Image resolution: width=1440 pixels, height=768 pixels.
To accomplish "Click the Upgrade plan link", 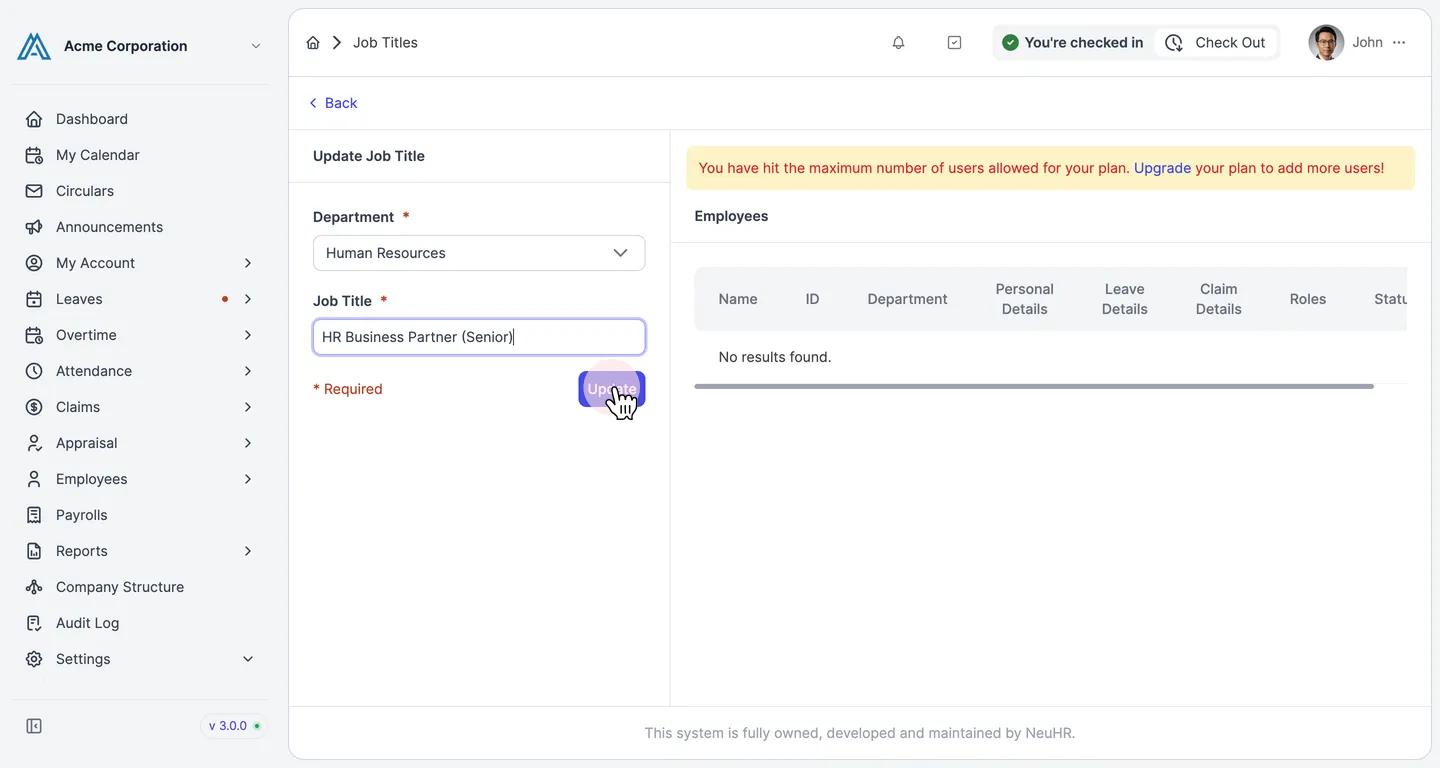I will (1162, 168).
